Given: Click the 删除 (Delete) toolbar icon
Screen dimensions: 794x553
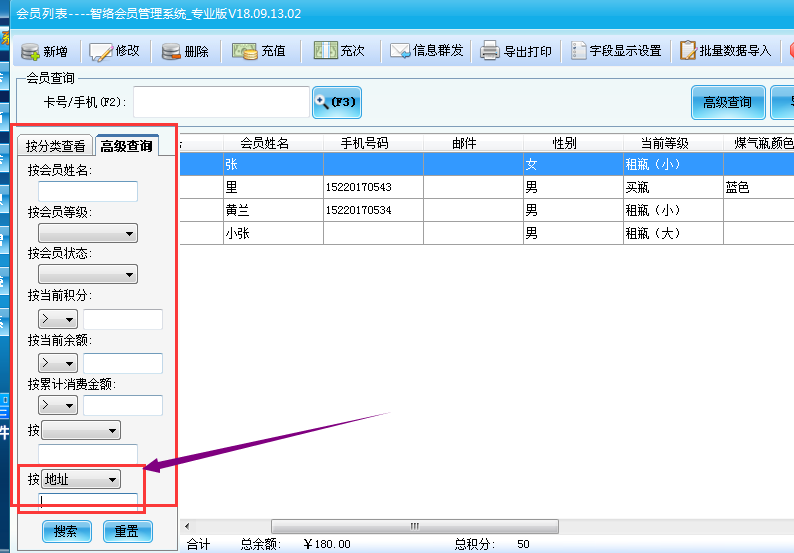Looking at the screenshot, I should tap(171, 51).
